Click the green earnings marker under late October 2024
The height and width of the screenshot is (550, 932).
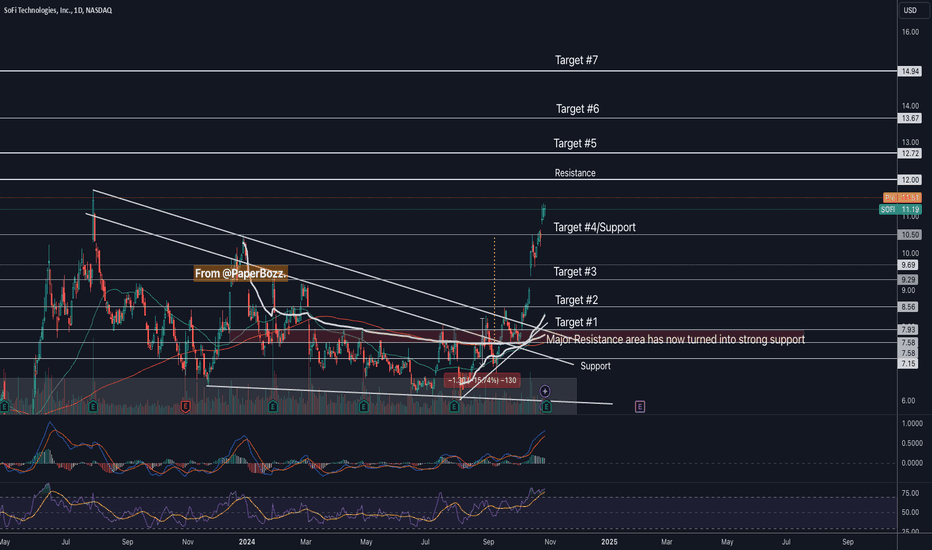pyautogui.click(x=546, y=407)
